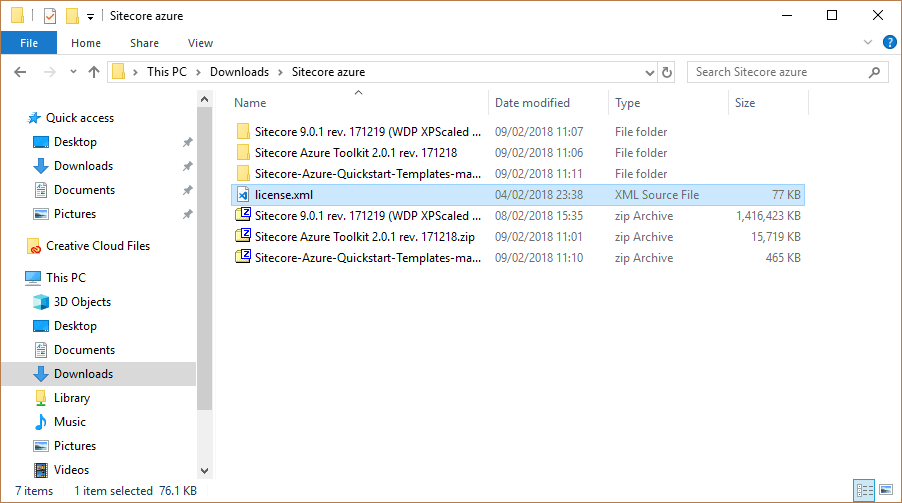Go up one folder level
This screenshot has width=902, height=503.
click(94, 72)
